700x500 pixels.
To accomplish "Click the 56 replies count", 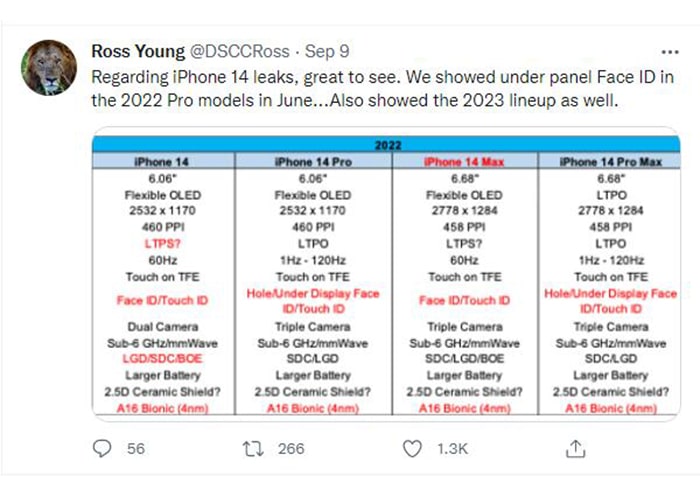I will (136, 449).
